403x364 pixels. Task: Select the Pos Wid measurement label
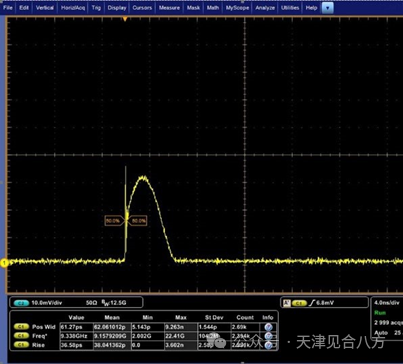tap(44, 327)
